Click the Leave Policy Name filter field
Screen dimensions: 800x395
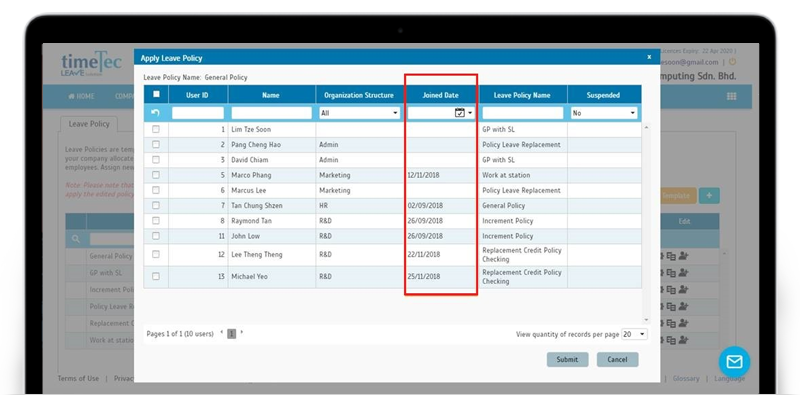(523, 113)
